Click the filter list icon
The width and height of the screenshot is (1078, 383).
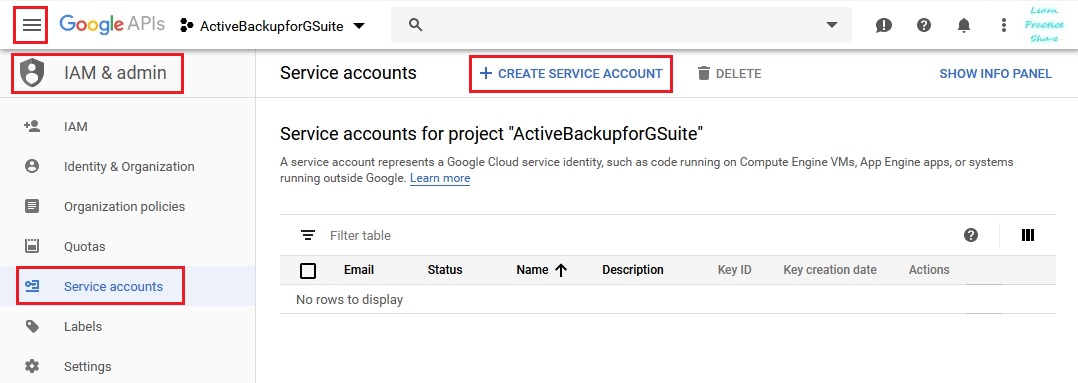[x=308, y=235]
